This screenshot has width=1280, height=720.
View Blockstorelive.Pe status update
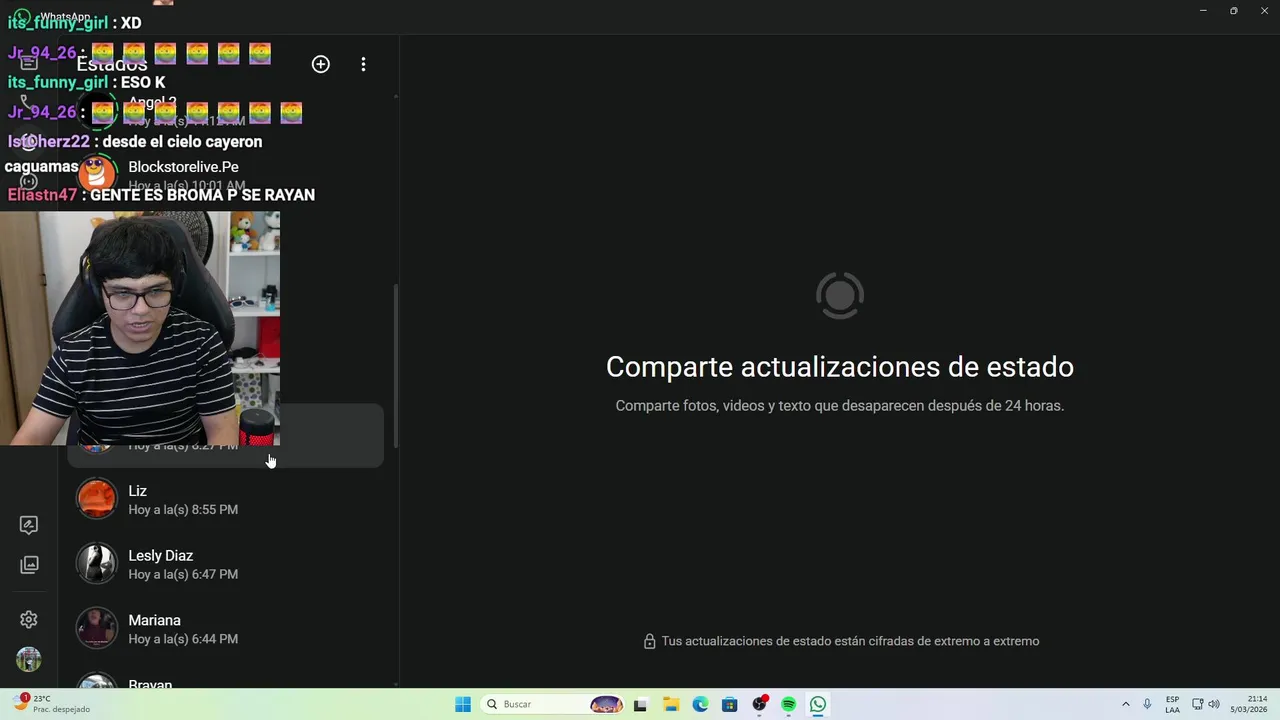point(226,175)
